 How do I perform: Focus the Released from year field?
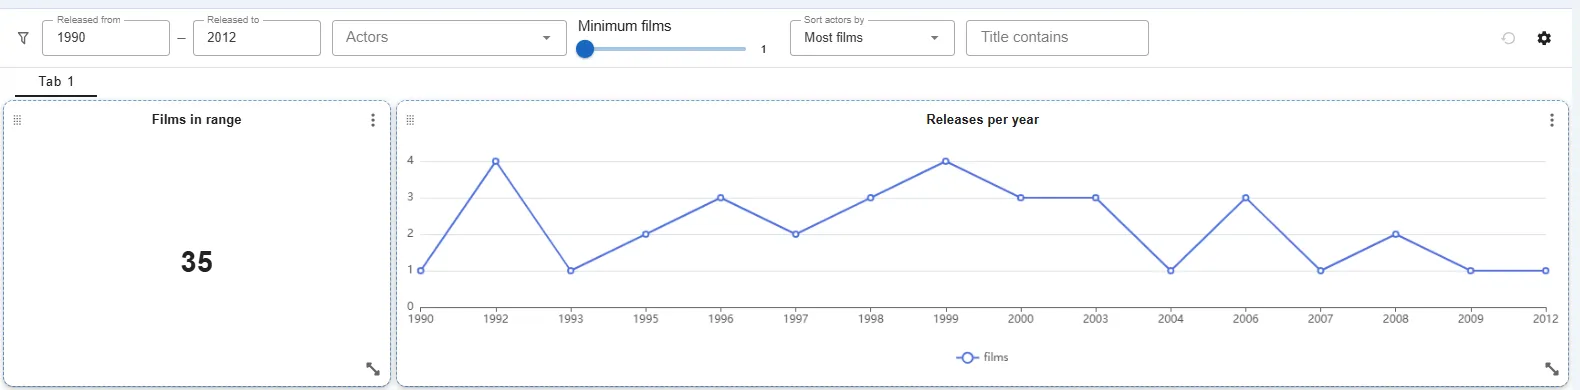pyautogui.click(x=106, y=38)
